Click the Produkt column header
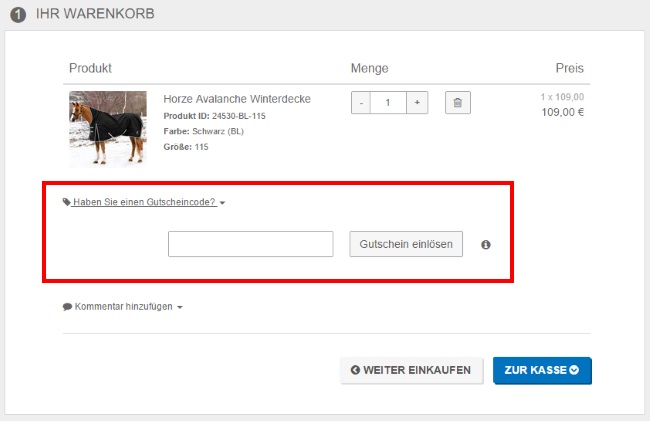The image size is (650, 421). coord(90,68)
